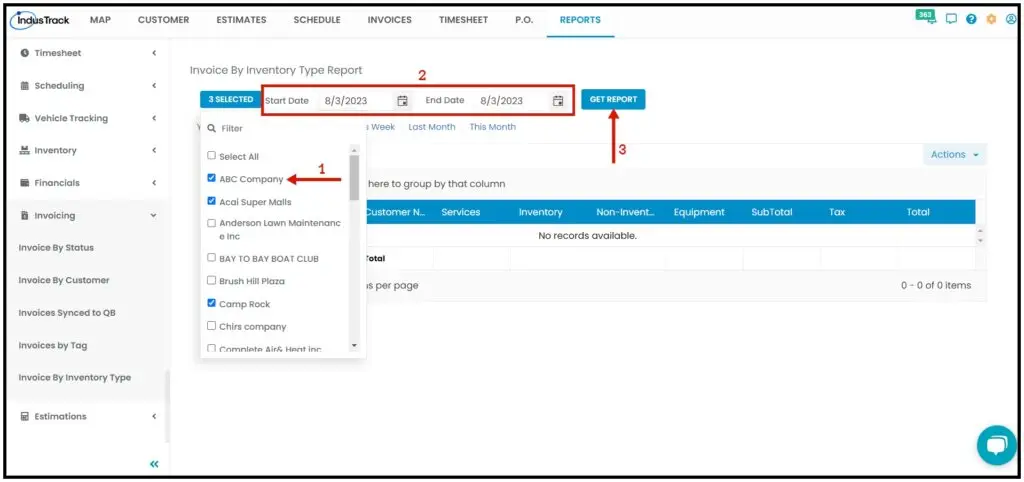Open the user profile icon

click(x=1011, y=20)
